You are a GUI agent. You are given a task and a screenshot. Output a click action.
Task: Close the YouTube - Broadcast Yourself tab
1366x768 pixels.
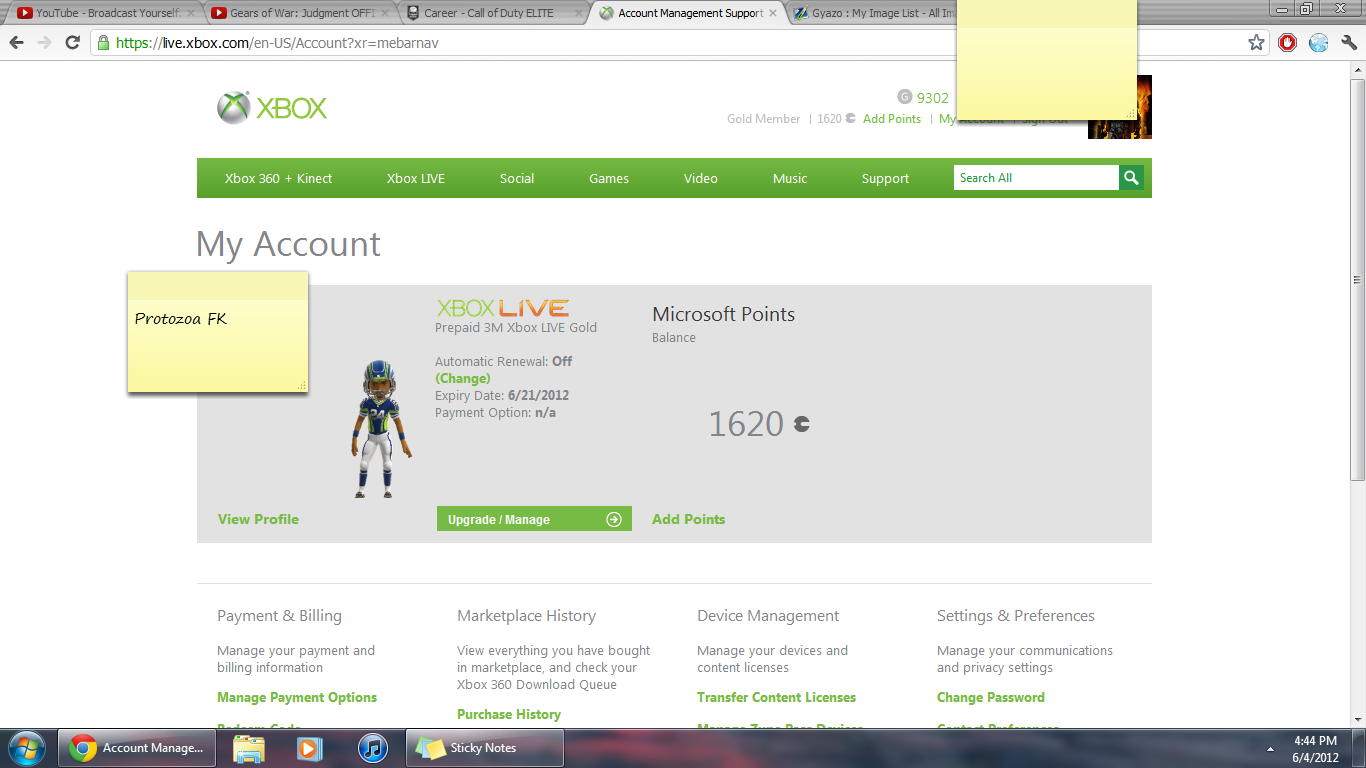[x=189, y=13]
